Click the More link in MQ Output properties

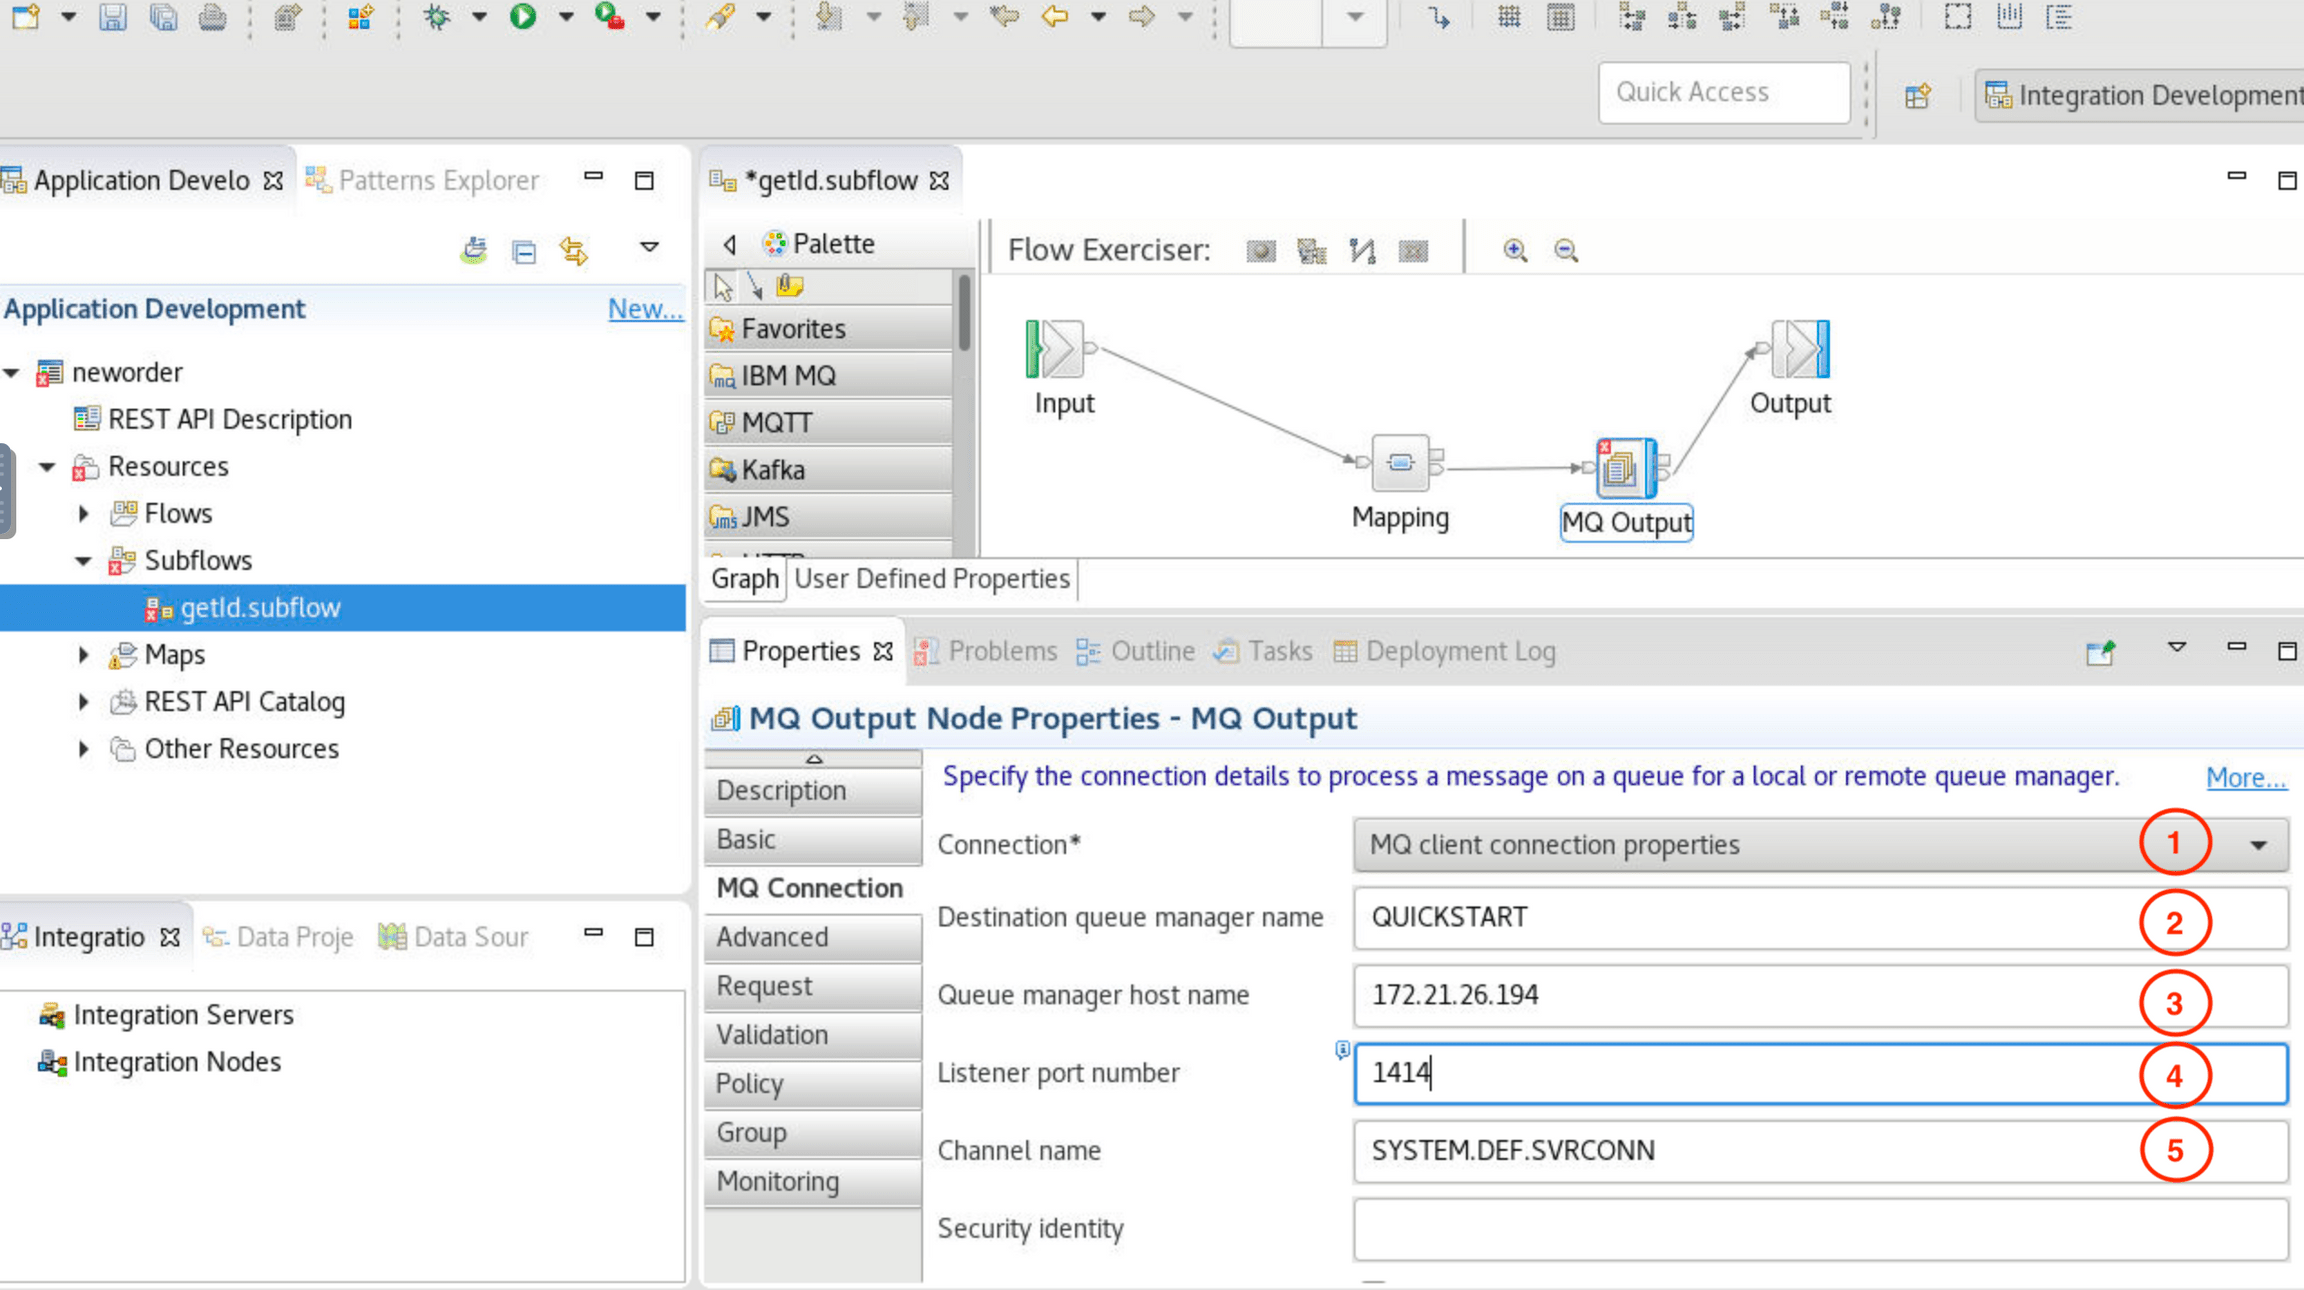(2245, 777)
